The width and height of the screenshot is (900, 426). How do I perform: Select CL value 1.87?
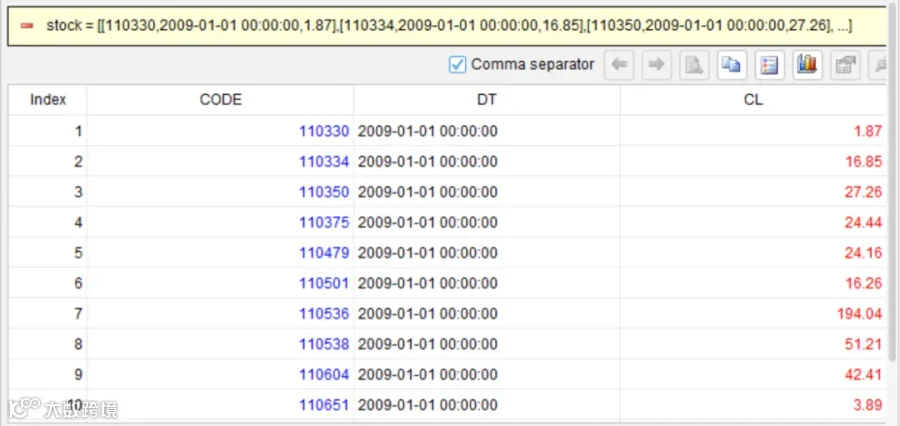867,131
